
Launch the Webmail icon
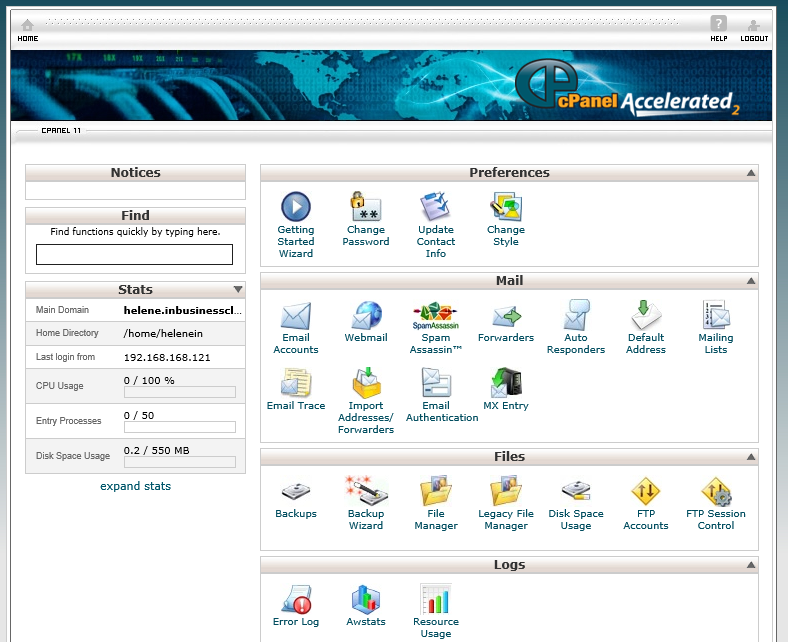click(366, 315)
